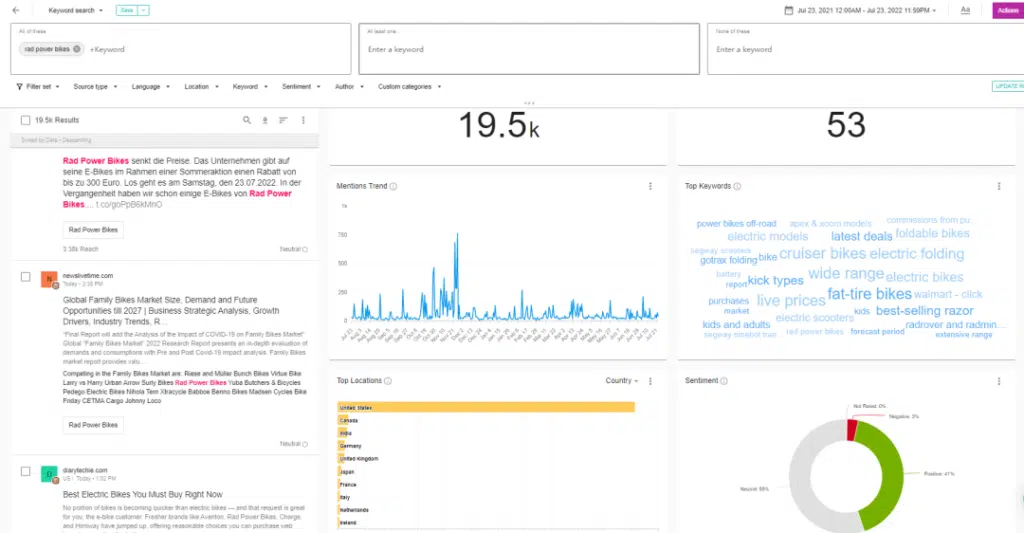Screen dimensions: 1024x533
Task: Remove the 'rad power bikes' keyword chip
Action: tap(76, 49)
